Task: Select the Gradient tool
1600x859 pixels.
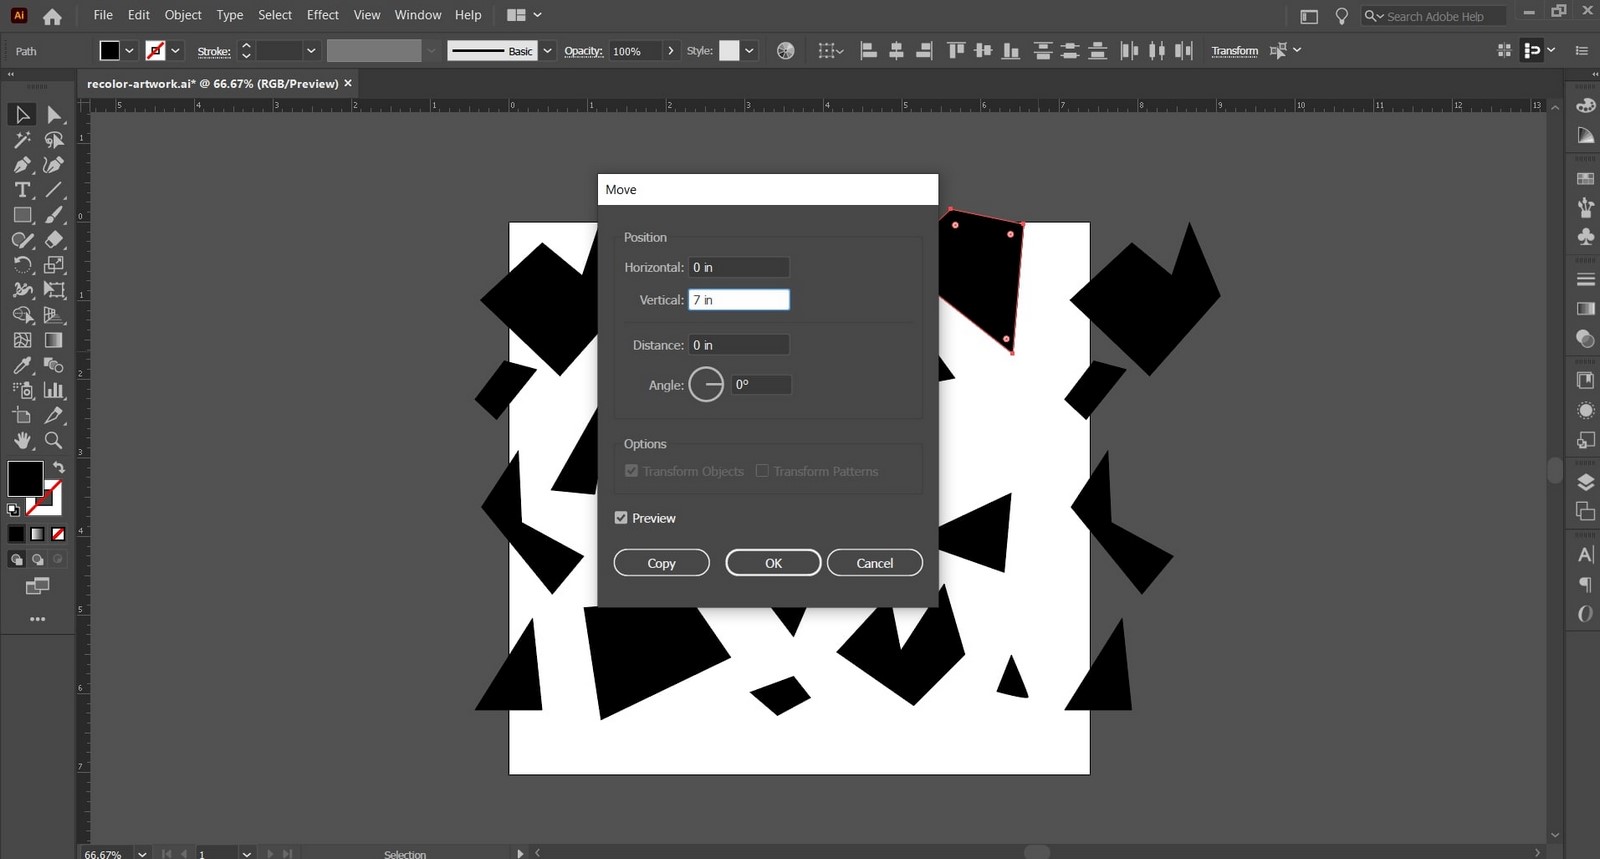Action: point(54,340)
